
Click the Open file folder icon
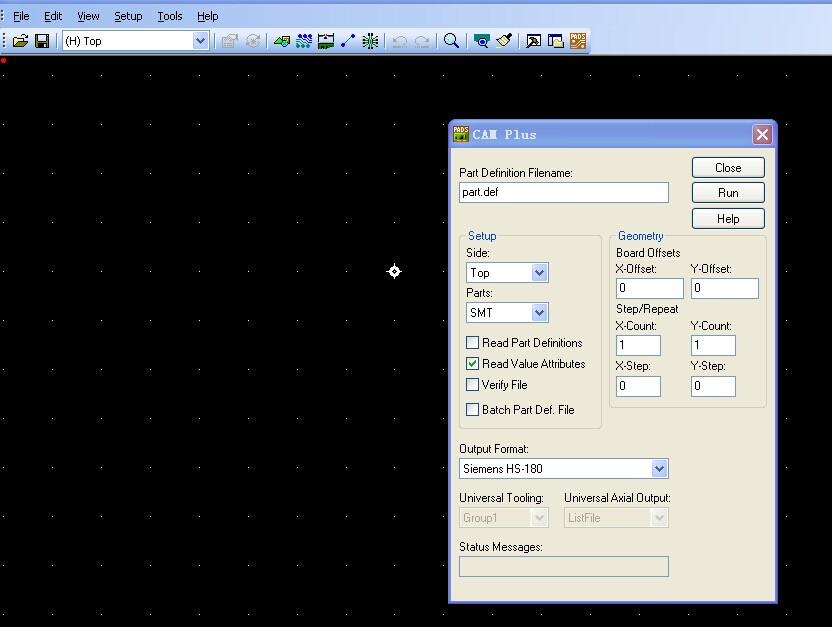pos(20,41)
